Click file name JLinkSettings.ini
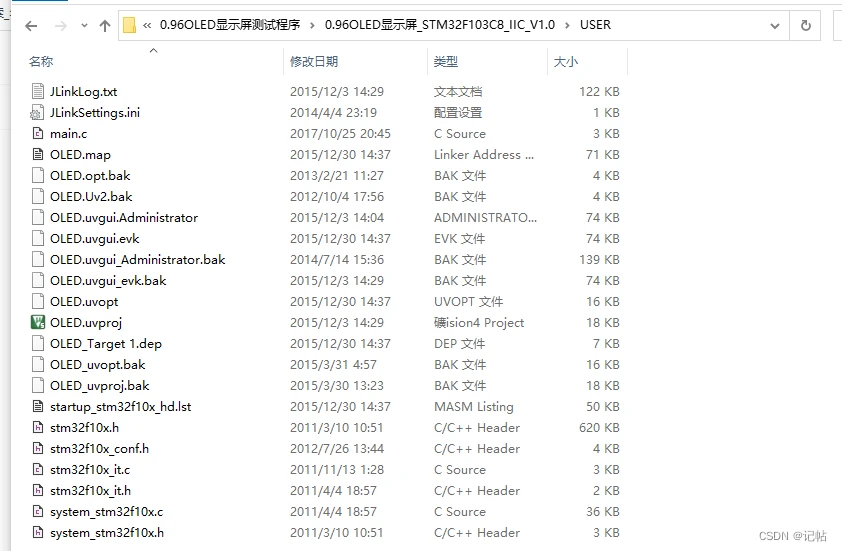Viewport: 842px width, 551px height. (x=95, y=113)
